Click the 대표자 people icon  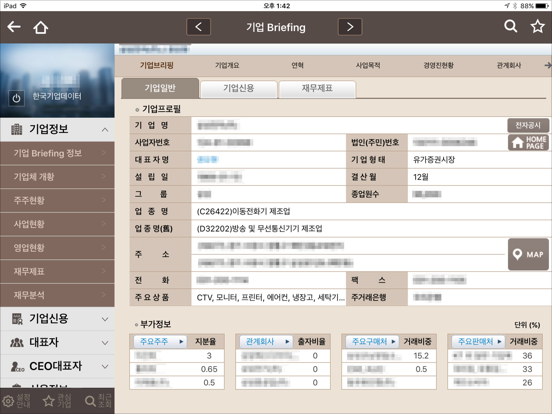[17, 343]
